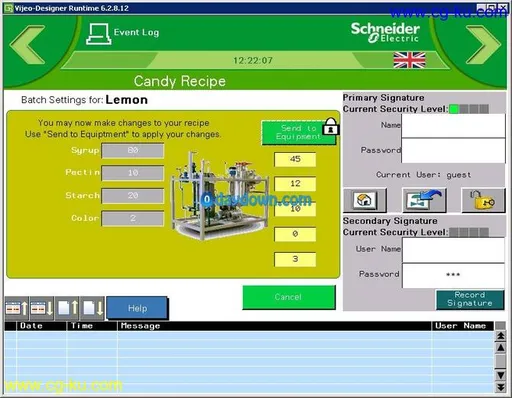Click the Time column header
This screenshot has width=512, height=398.
92,326
